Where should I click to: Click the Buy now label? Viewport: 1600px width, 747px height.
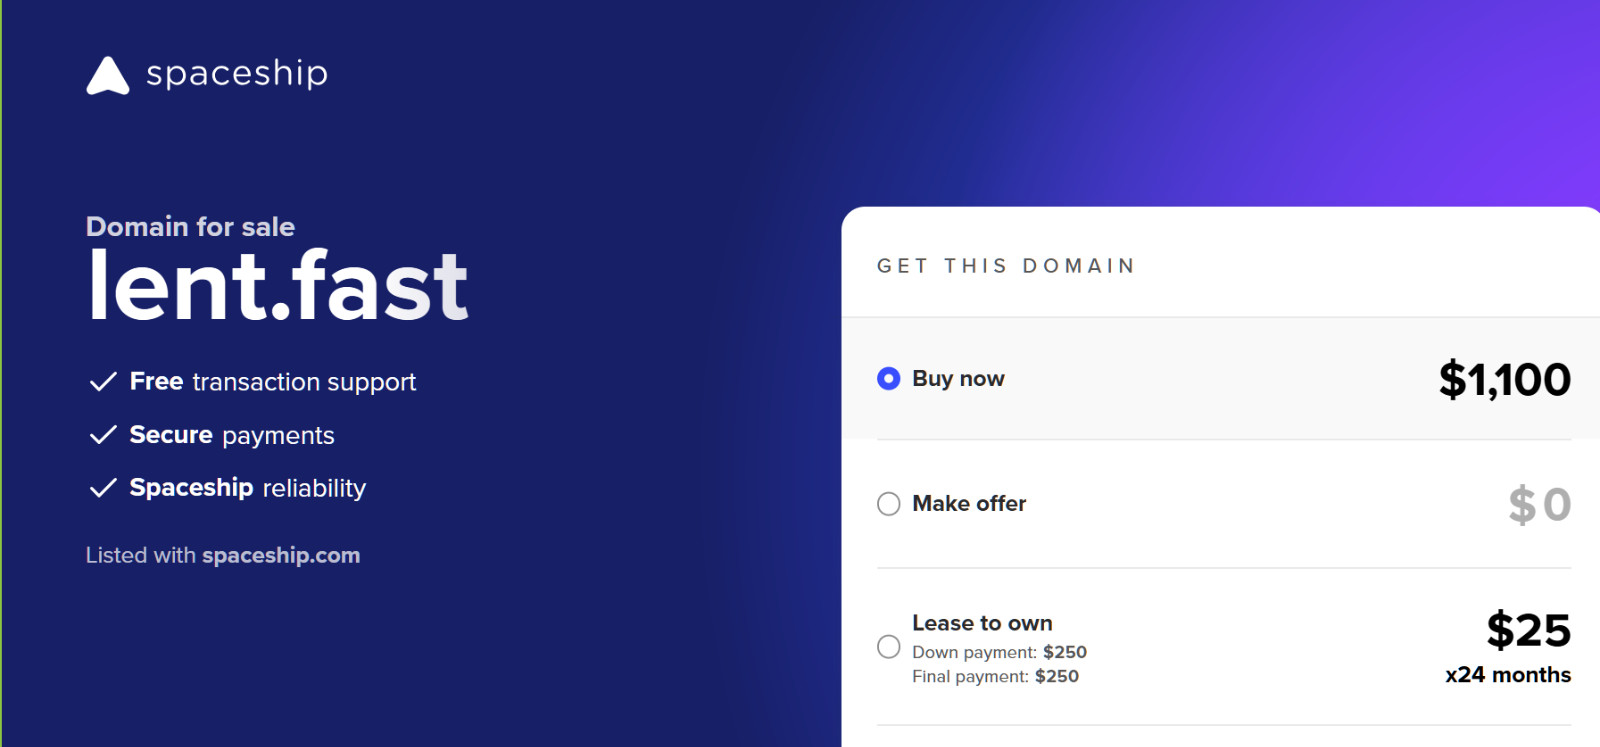pyautogui.click(x=957, y=379)
